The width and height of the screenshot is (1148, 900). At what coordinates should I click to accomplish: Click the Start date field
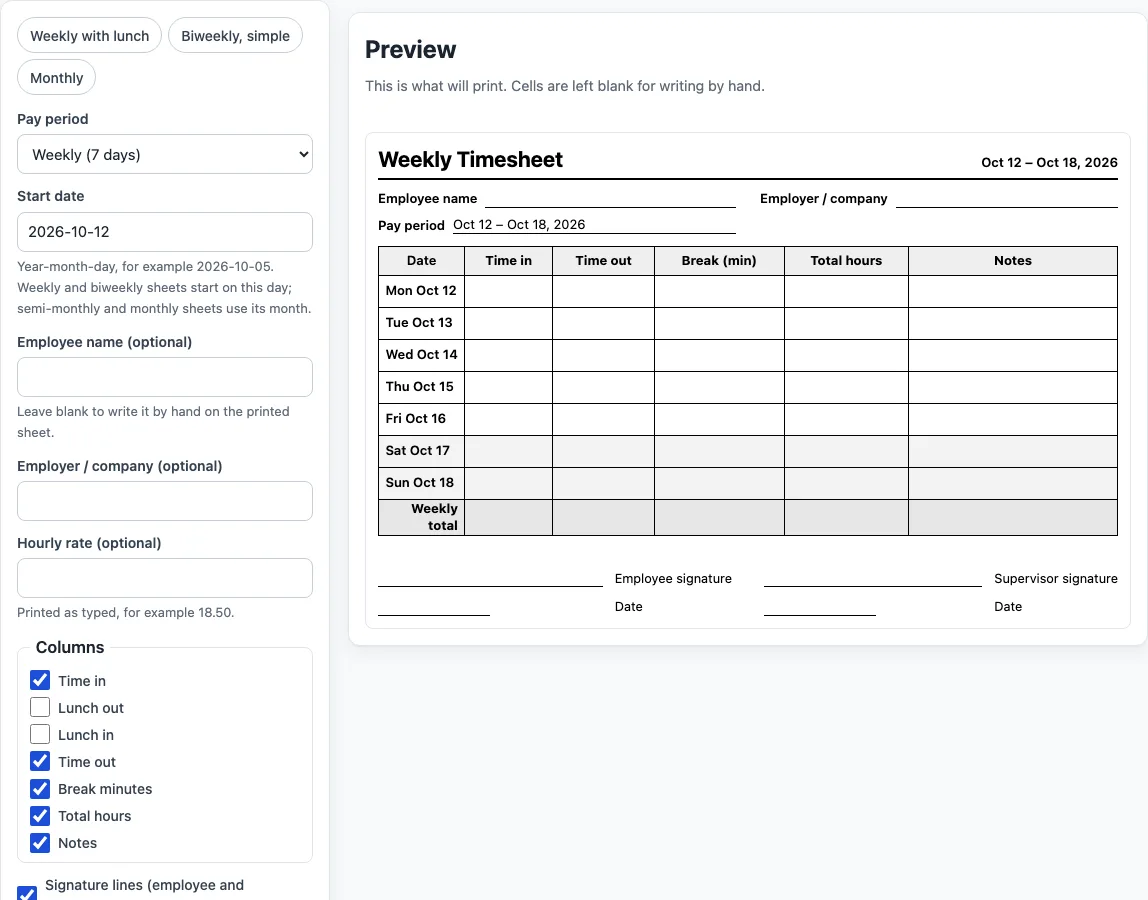pyautogui.click(x=165, y=232)
